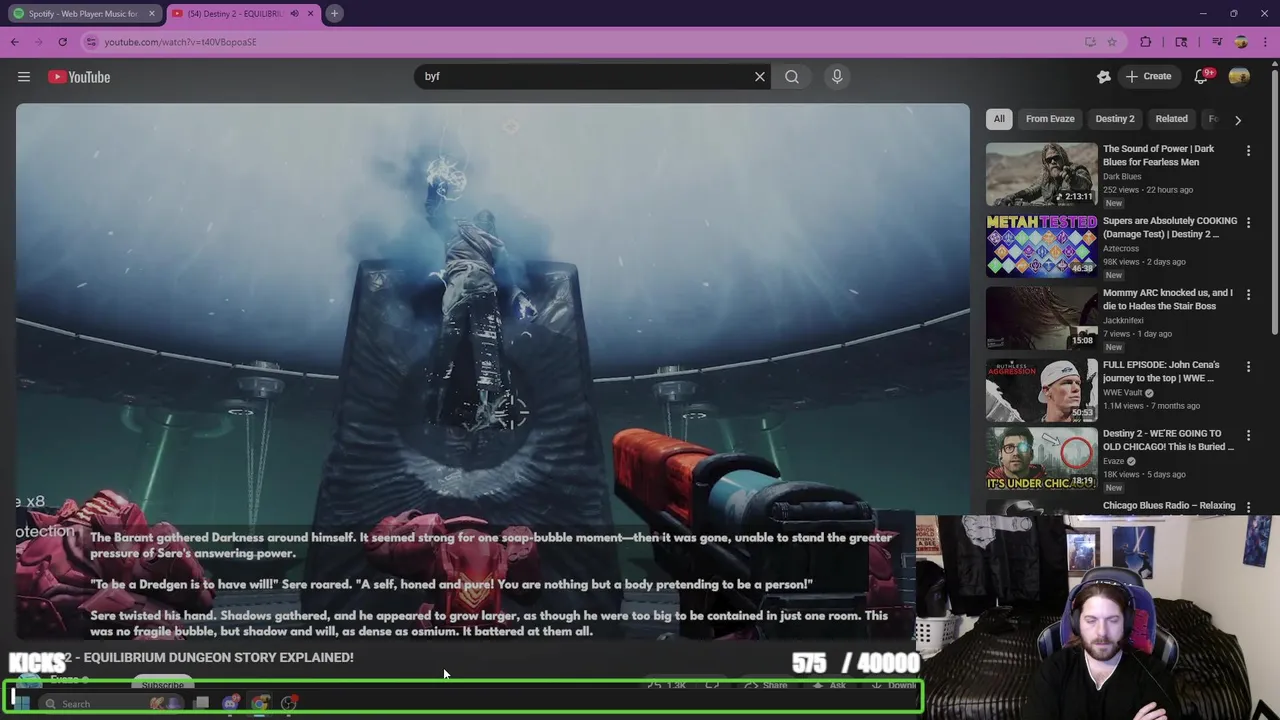Viewport: 1280px width, 720px height.
Task: Go to the YouTube home logo
Action: click(79, 77)
